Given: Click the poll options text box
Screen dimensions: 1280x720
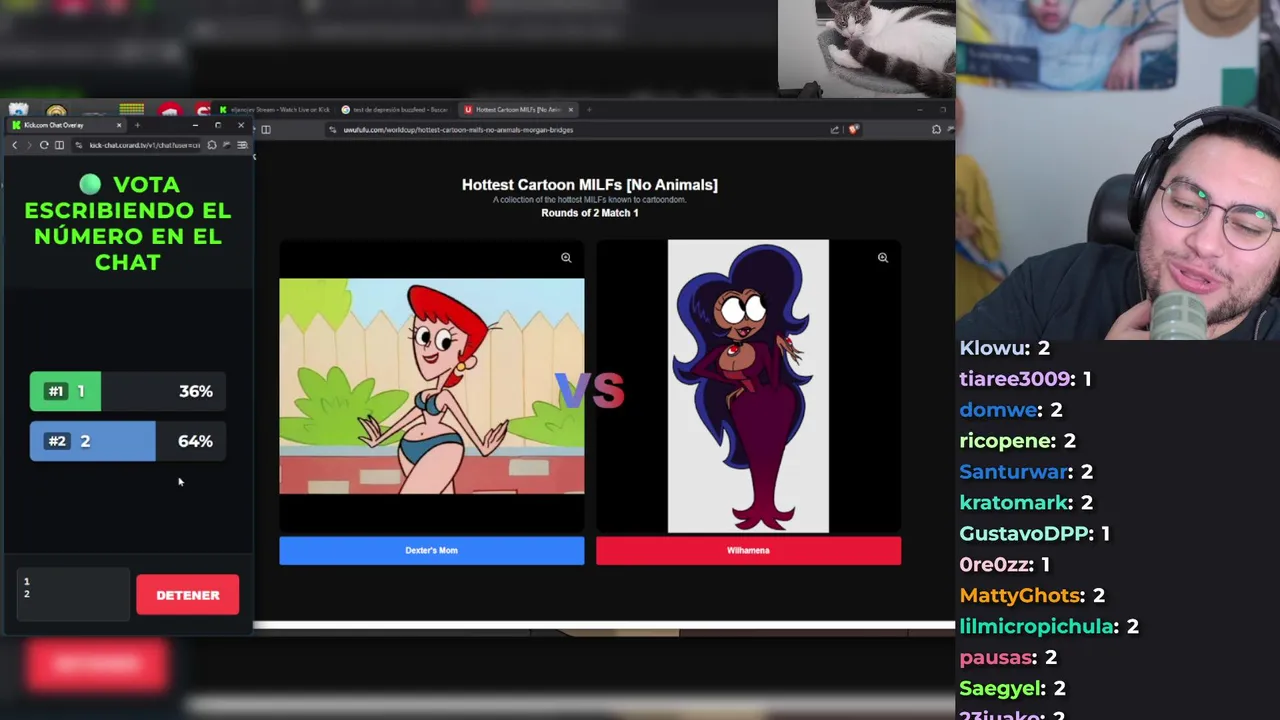Looking at the screenshot, I should click(72, 595).
